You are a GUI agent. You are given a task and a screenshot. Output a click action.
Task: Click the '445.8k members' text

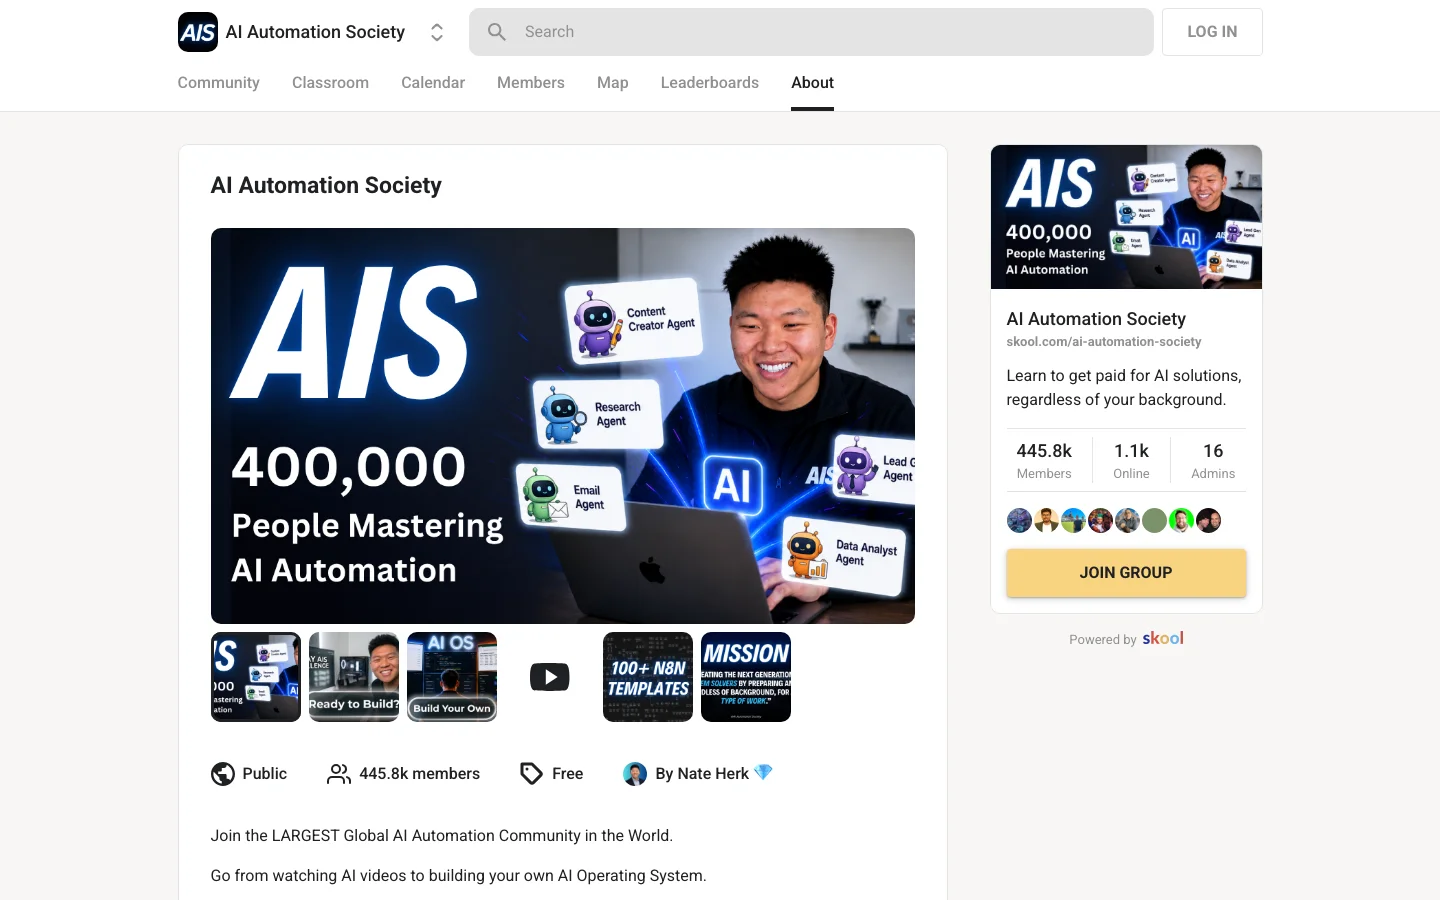click(x=419, y=774)
